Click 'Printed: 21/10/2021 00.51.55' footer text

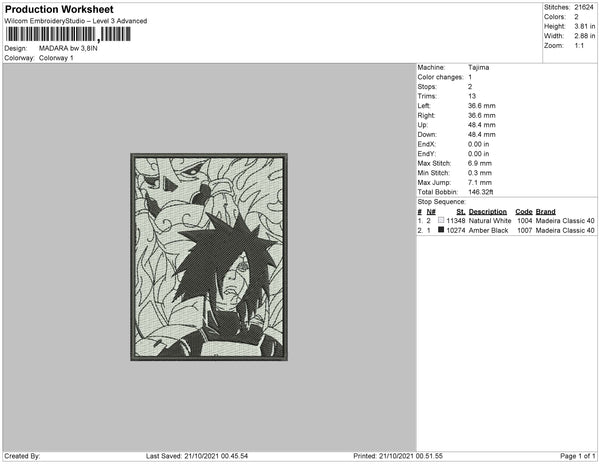click(x=398, y=456)
